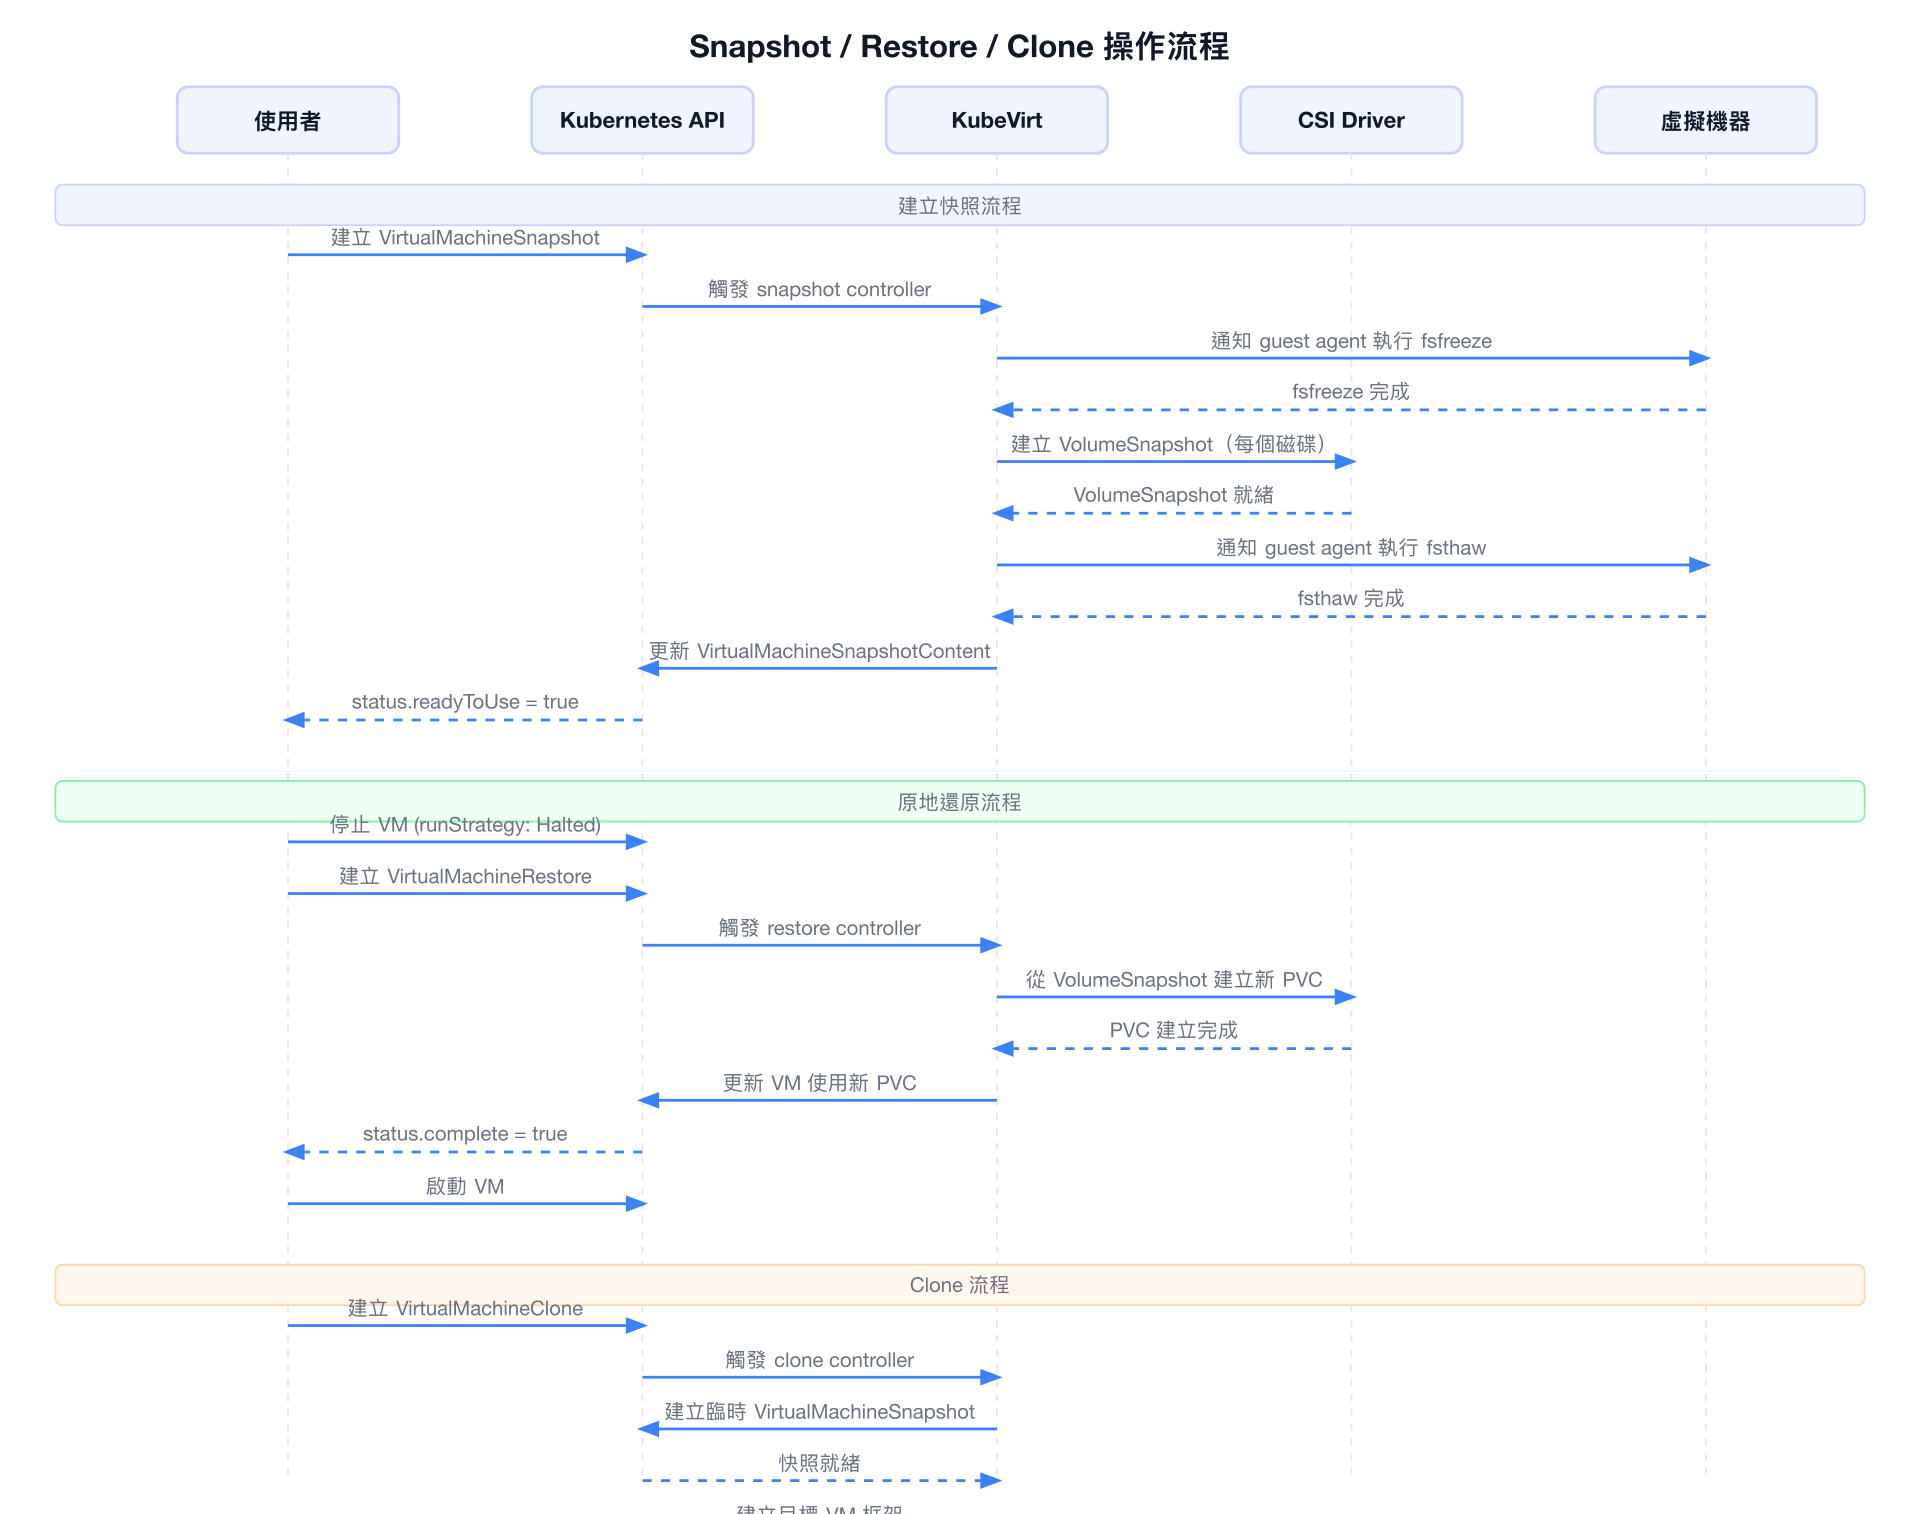1920x1514 pixels.
Task: Select message 從 VolumeSnapshot 建立新 PVC
Action: 1174,980
